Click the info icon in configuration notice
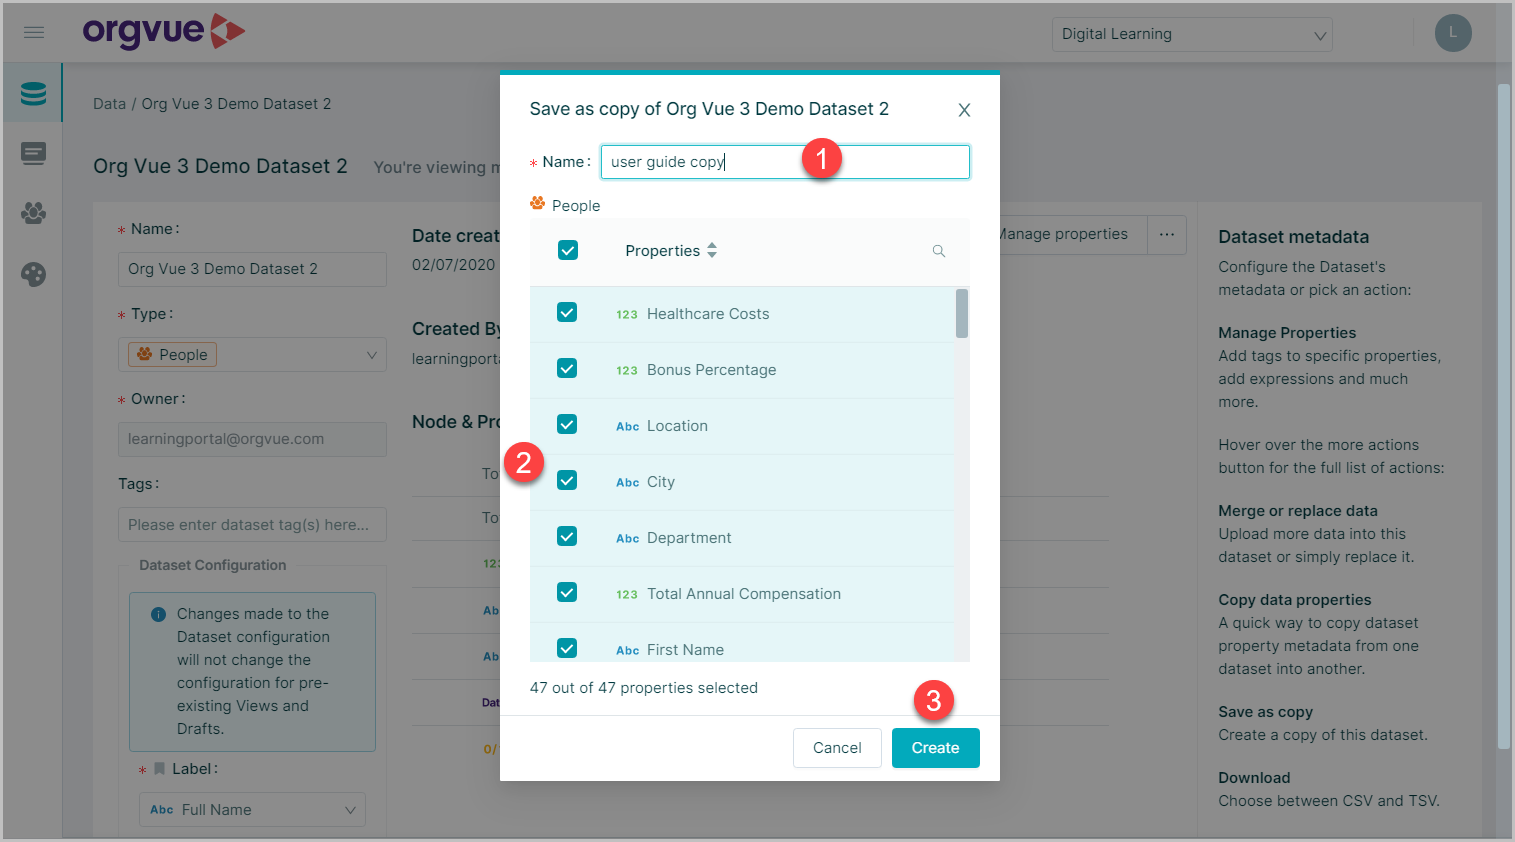The height and width of the screenshot is (842, 1515). tap(158, 614)
